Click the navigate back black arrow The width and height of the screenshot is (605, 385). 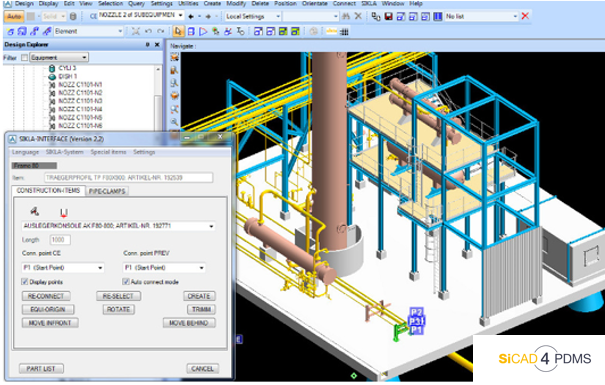click(x=191, y=17)
